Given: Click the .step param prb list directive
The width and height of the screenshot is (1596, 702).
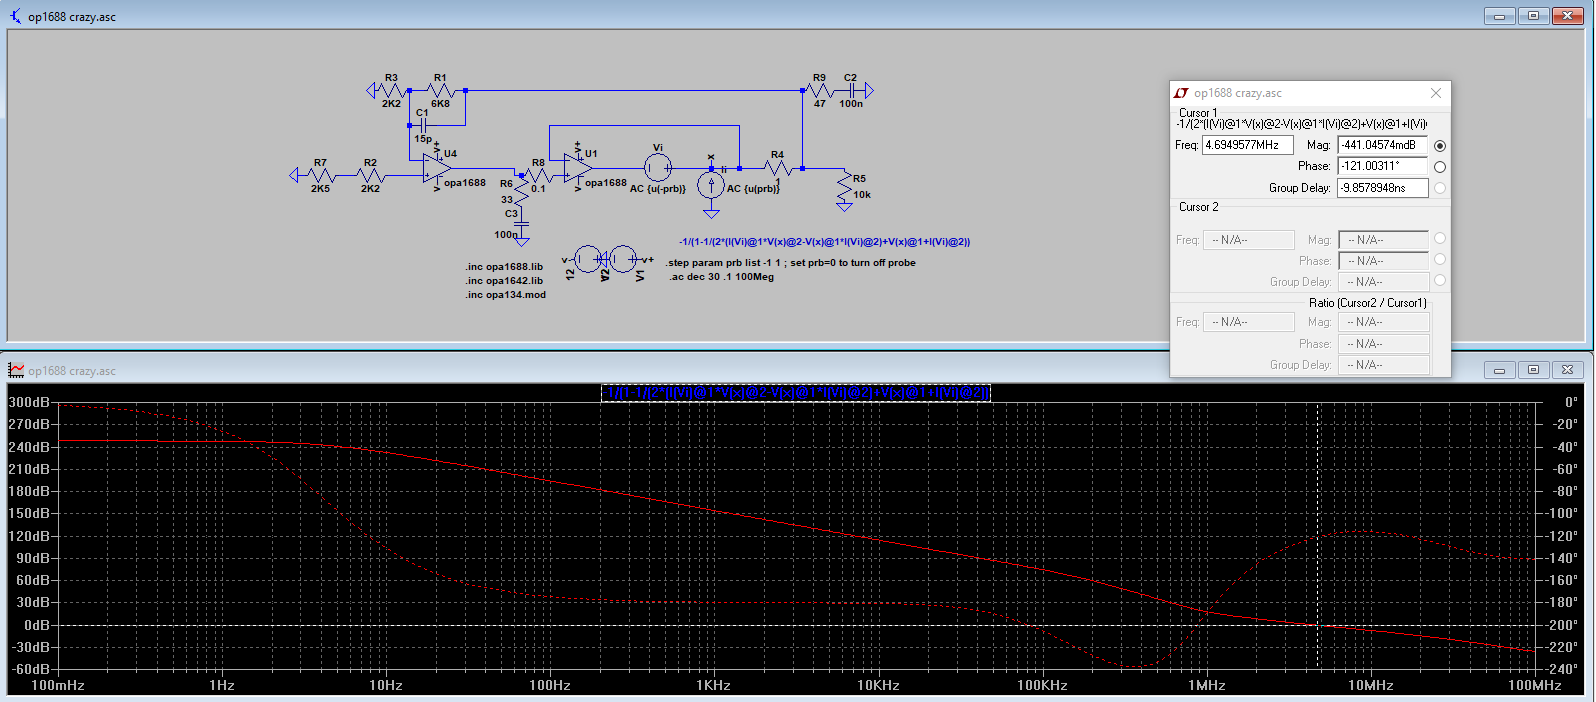Looking at the screenshot, I should point(791,263).
